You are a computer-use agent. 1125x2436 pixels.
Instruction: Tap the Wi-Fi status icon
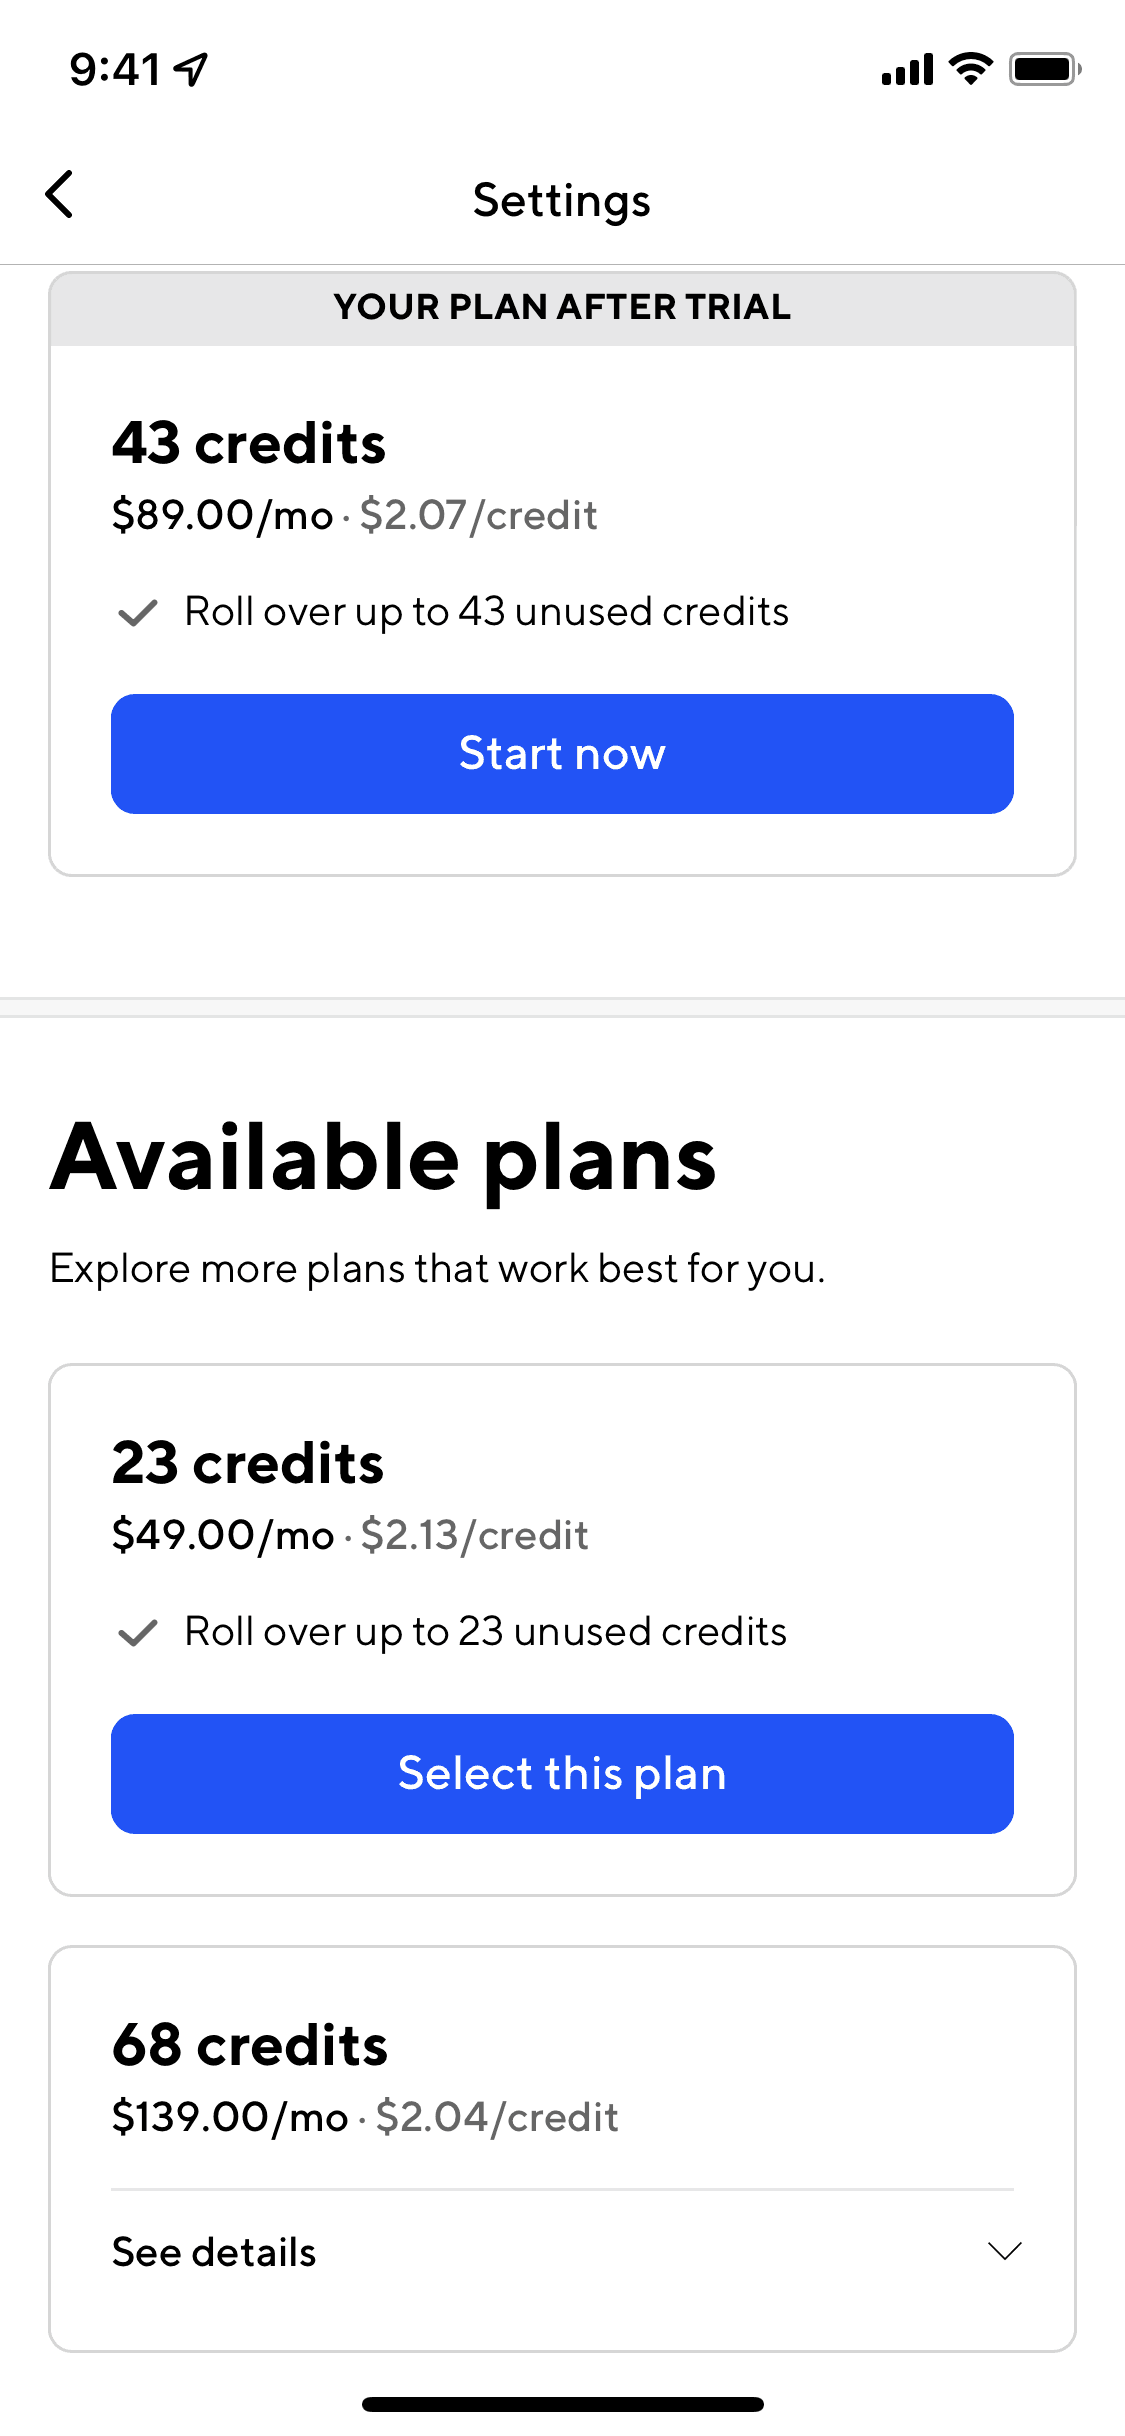point(970,69)
